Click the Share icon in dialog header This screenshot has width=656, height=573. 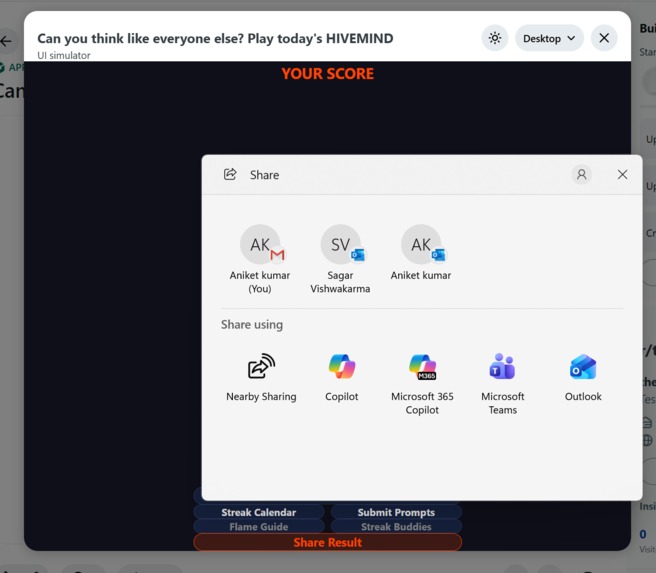click(x=230, y=174)
